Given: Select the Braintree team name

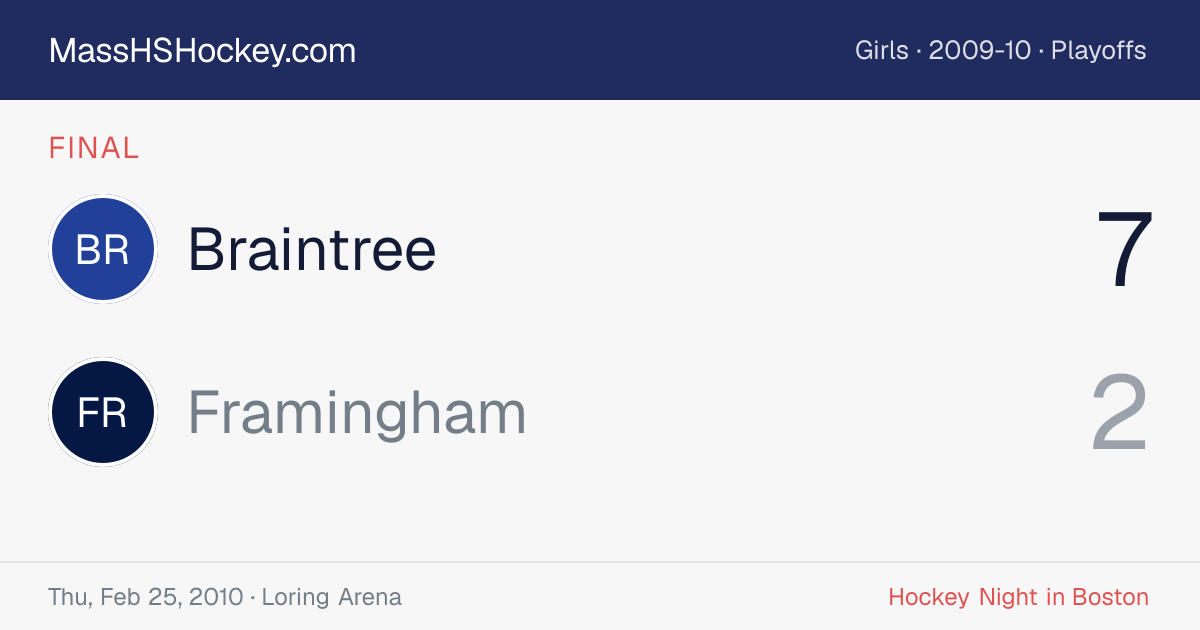Looking at the screenshot, I should 312,249.
